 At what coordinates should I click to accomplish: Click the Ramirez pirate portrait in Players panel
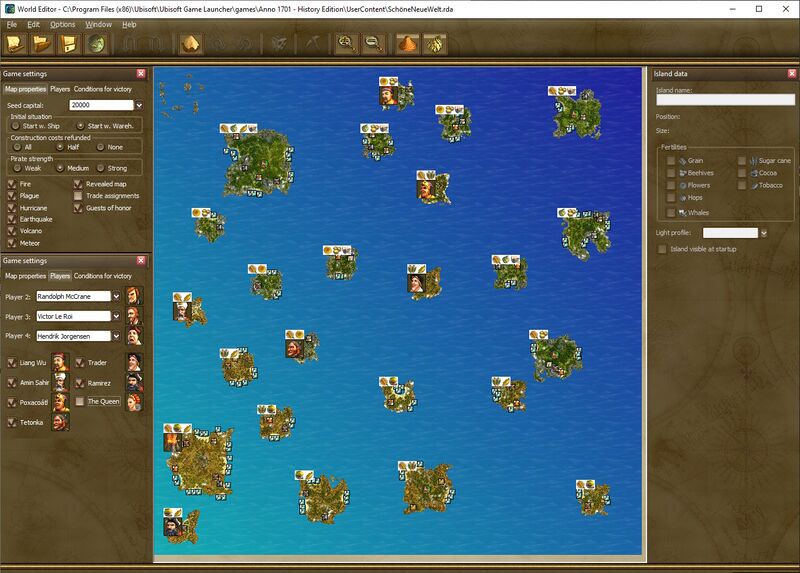click(134, 382)
